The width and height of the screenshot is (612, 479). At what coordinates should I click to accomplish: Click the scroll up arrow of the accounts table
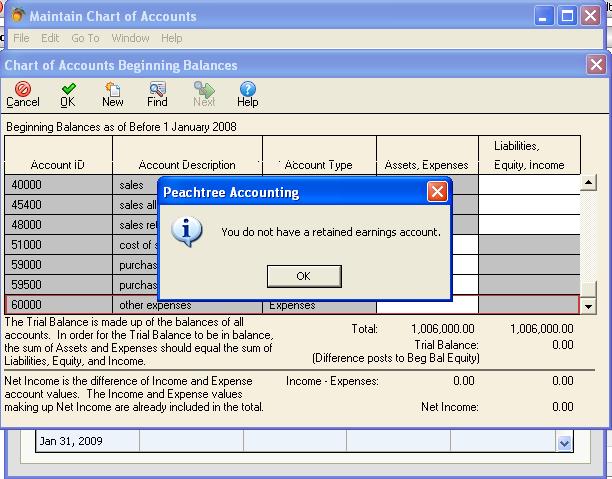(588, 182)
